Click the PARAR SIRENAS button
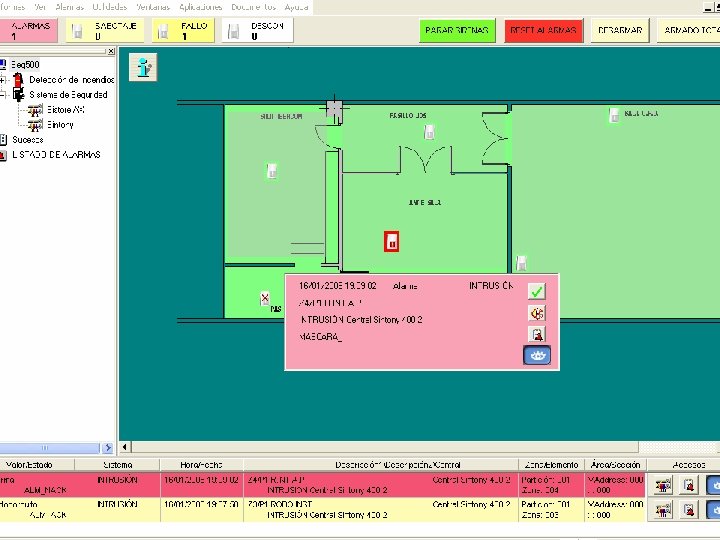Screen dimensions: 720x540 (x=457, y=30)
